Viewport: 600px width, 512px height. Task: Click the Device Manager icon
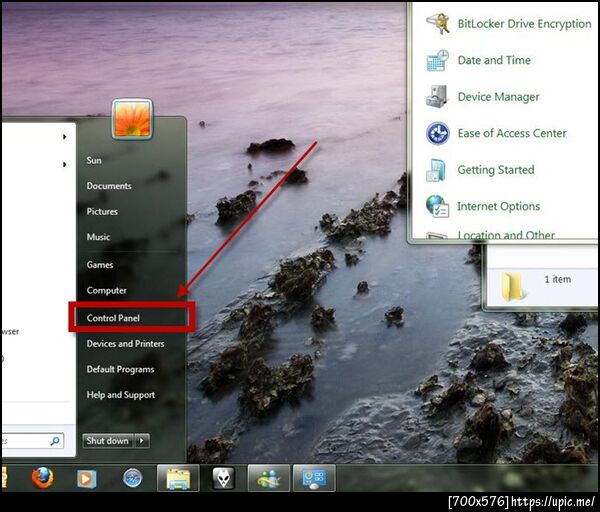pos(437,96)
